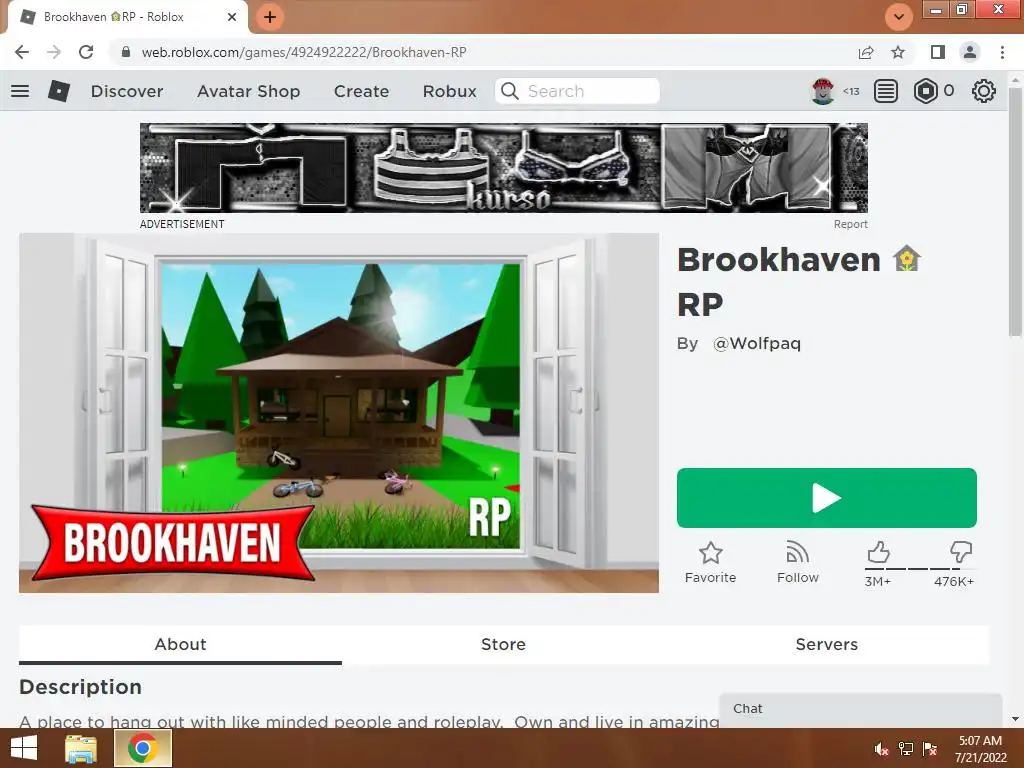Share this page from address bar

[x=866, y=52]
